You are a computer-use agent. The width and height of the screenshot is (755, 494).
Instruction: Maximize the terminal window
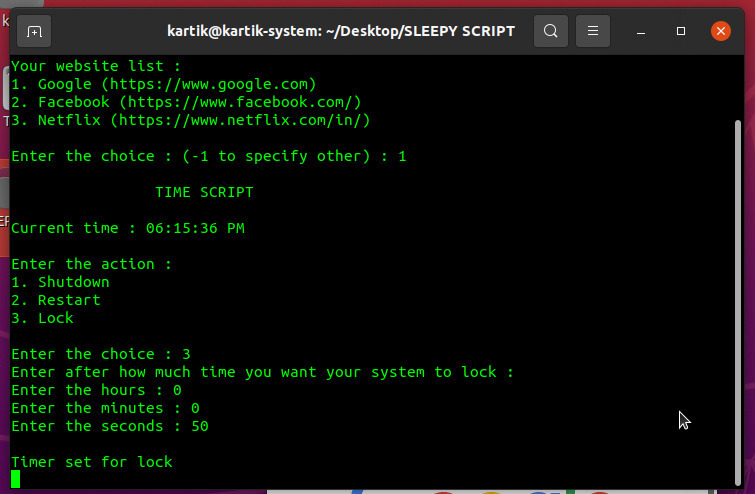[x=681, y=31]
